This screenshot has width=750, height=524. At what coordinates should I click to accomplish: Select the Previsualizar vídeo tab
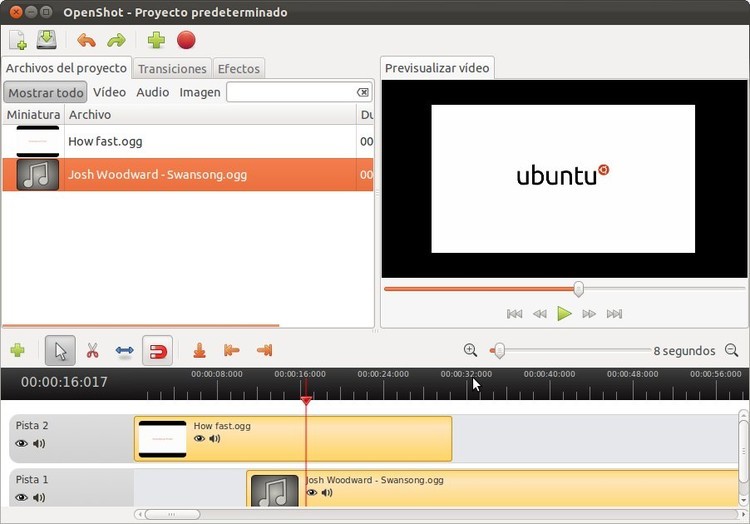point(437,68)
